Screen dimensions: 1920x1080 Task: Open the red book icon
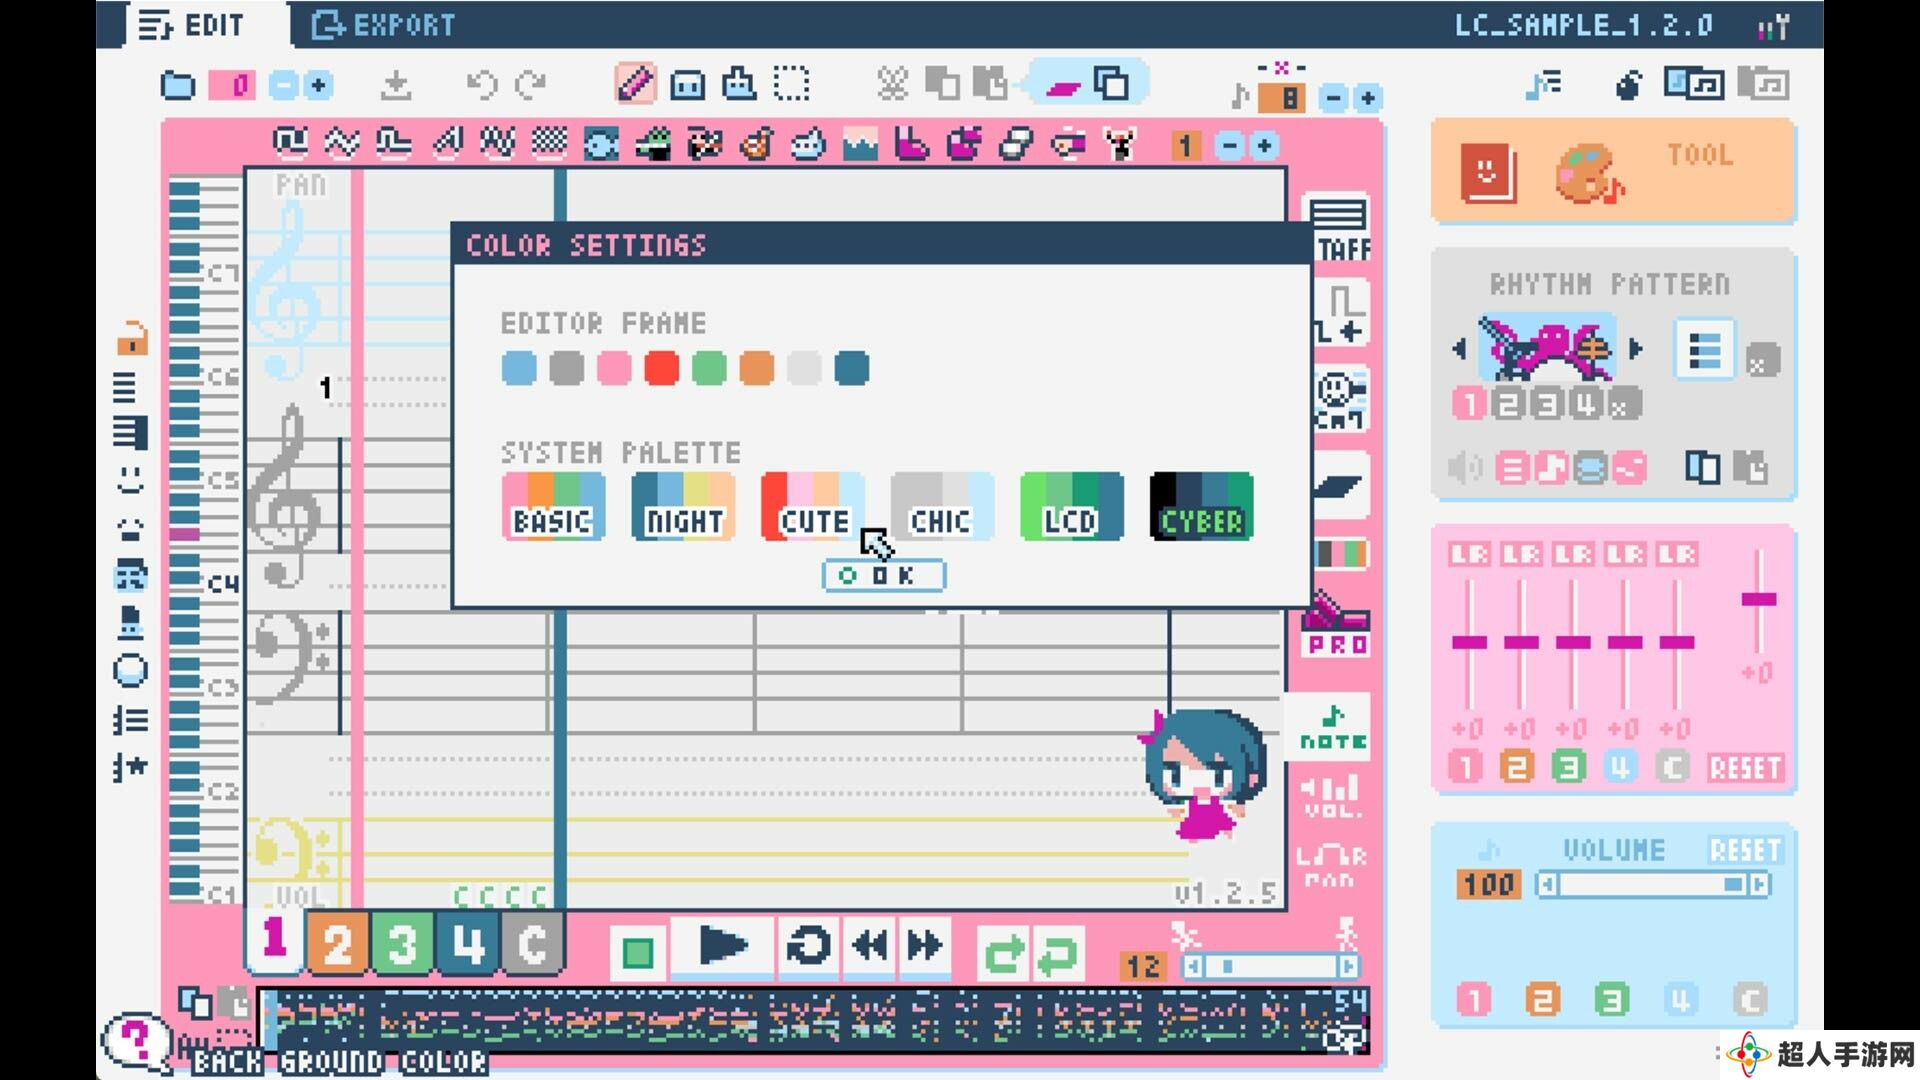pyautogui.click(x=1487, y=172)
